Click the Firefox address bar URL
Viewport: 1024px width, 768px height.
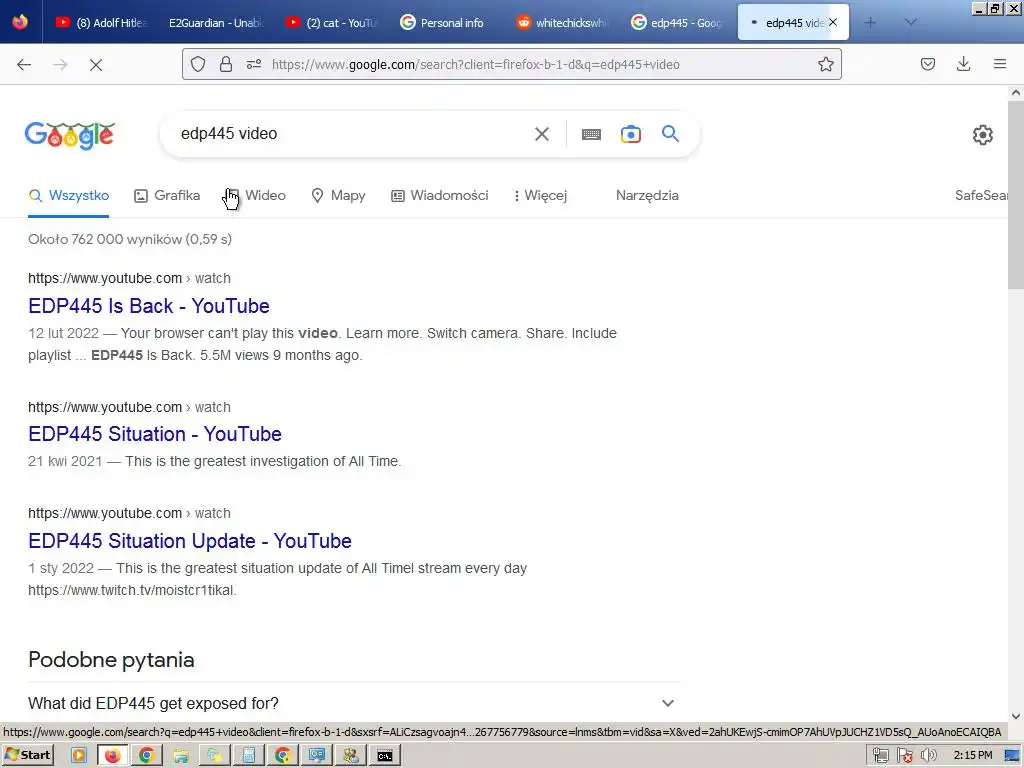coord(475,64)
